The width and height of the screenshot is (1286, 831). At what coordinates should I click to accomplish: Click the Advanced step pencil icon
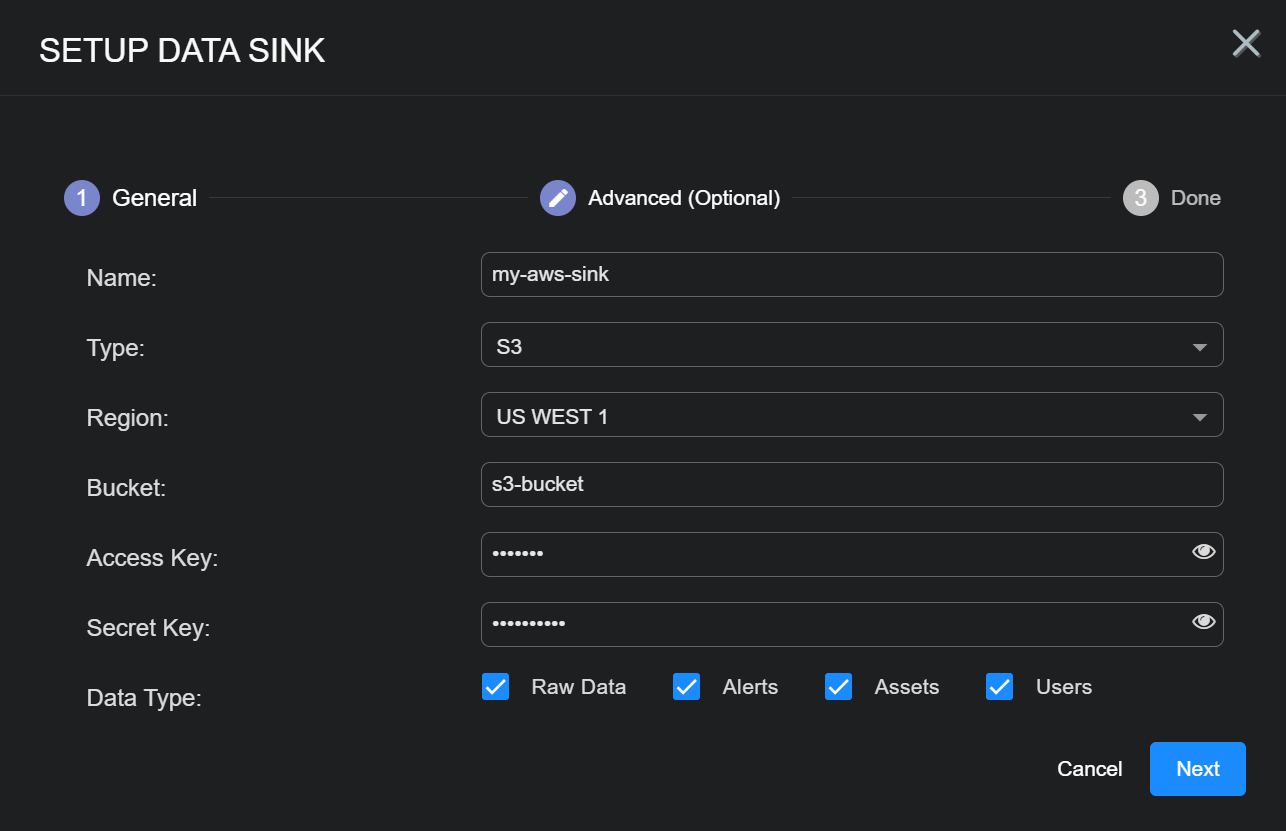click(x=558, y=198)
